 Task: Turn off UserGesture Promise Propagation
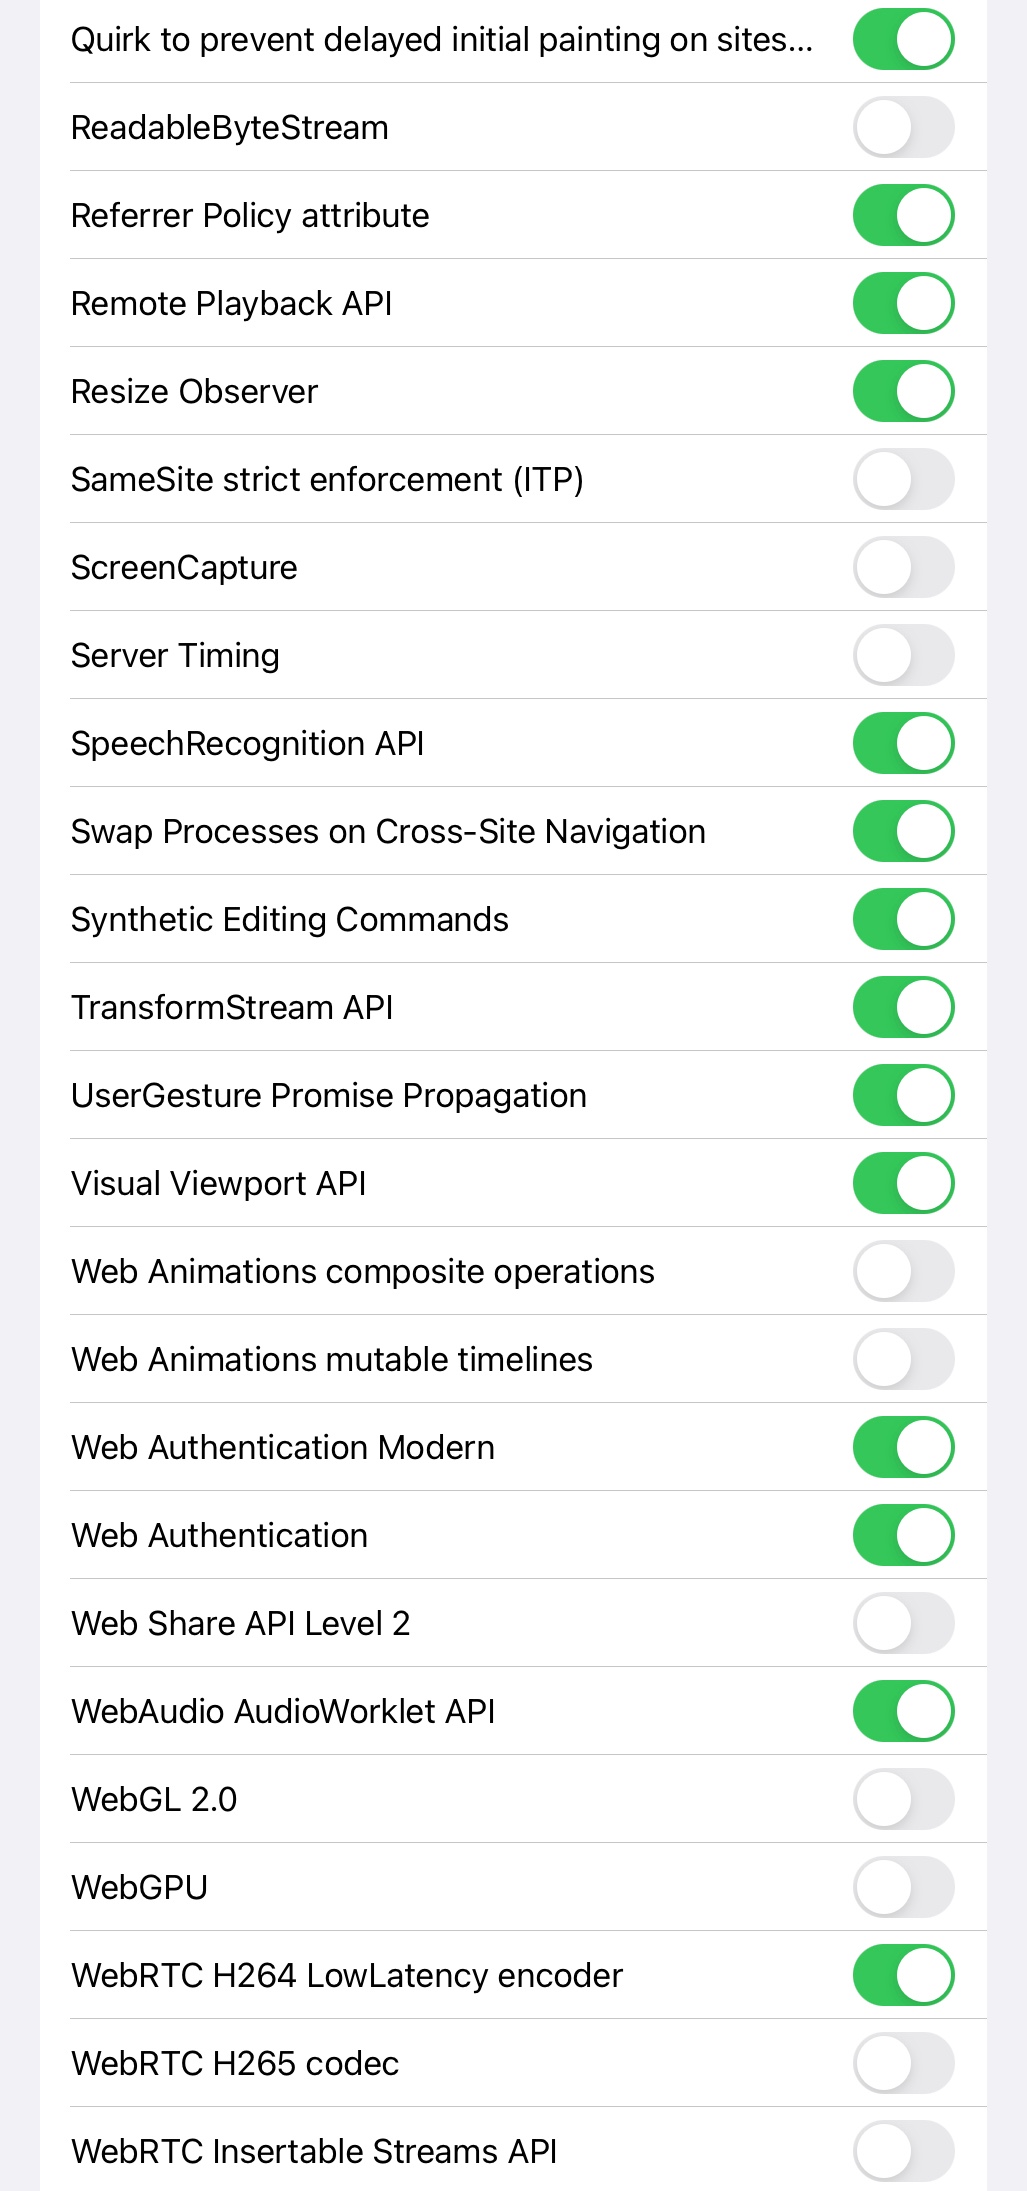tap(903, 1095)
